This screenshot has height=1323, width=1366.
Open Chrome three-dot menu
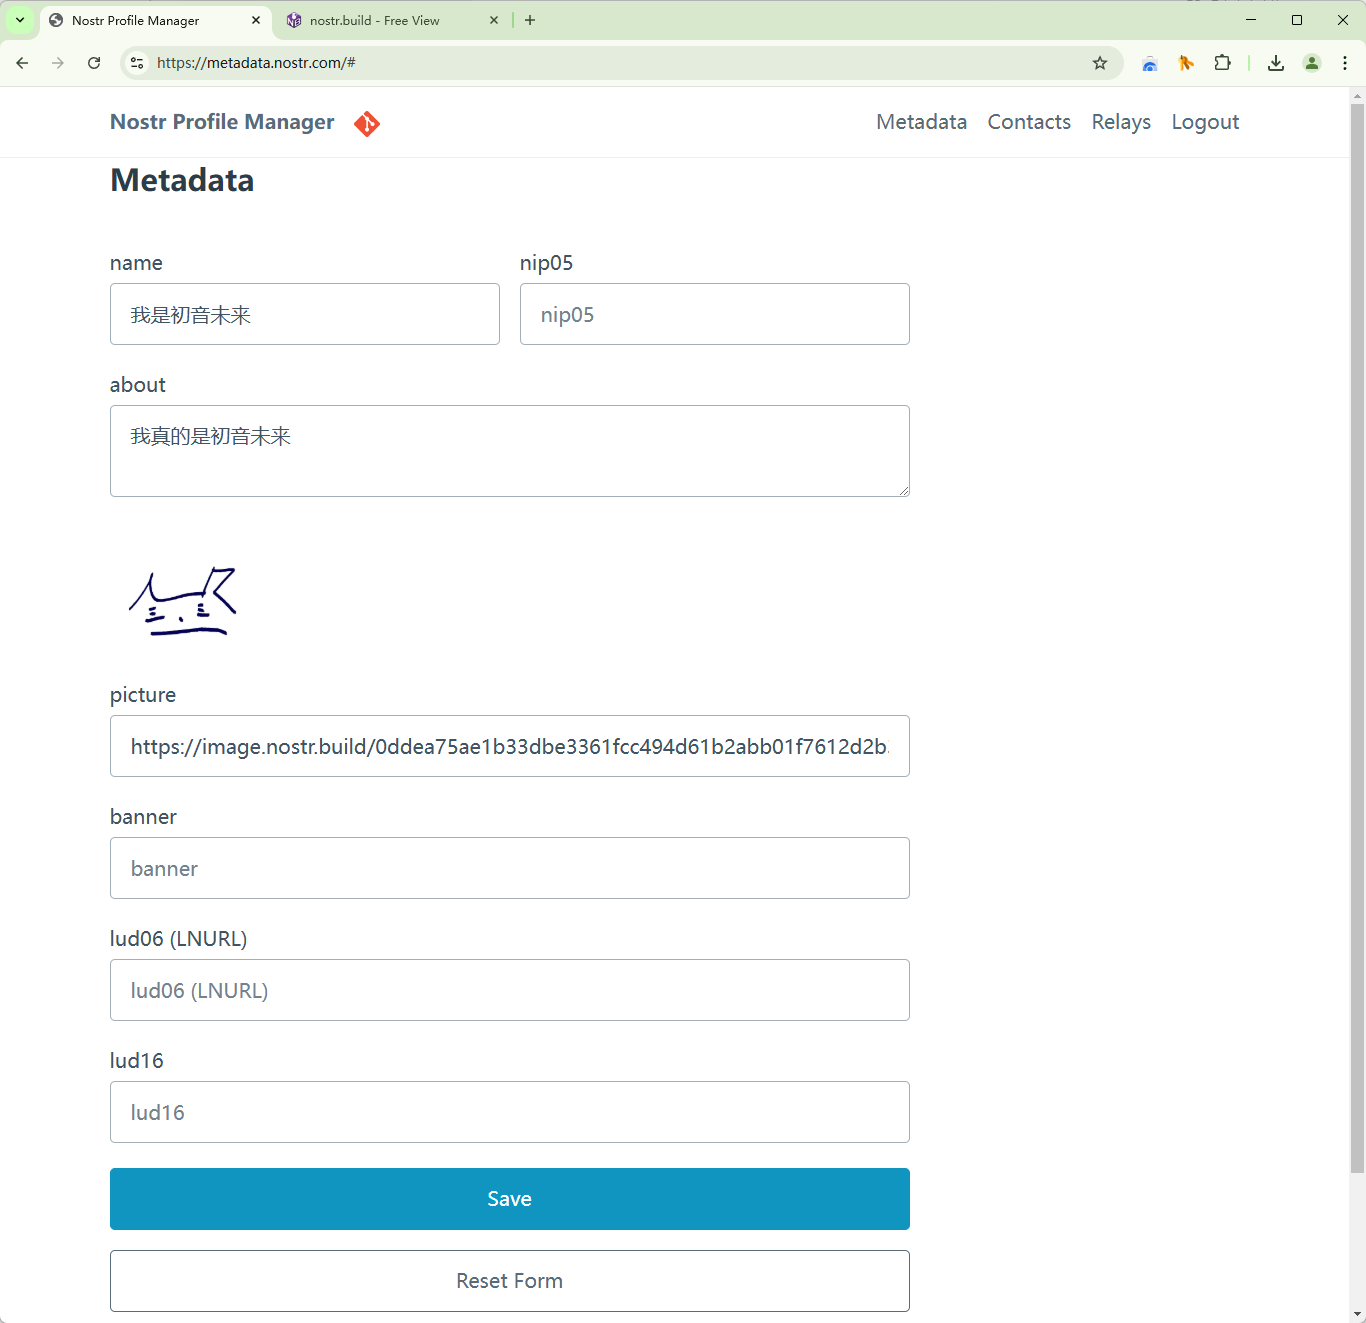tap(1345, 63)
